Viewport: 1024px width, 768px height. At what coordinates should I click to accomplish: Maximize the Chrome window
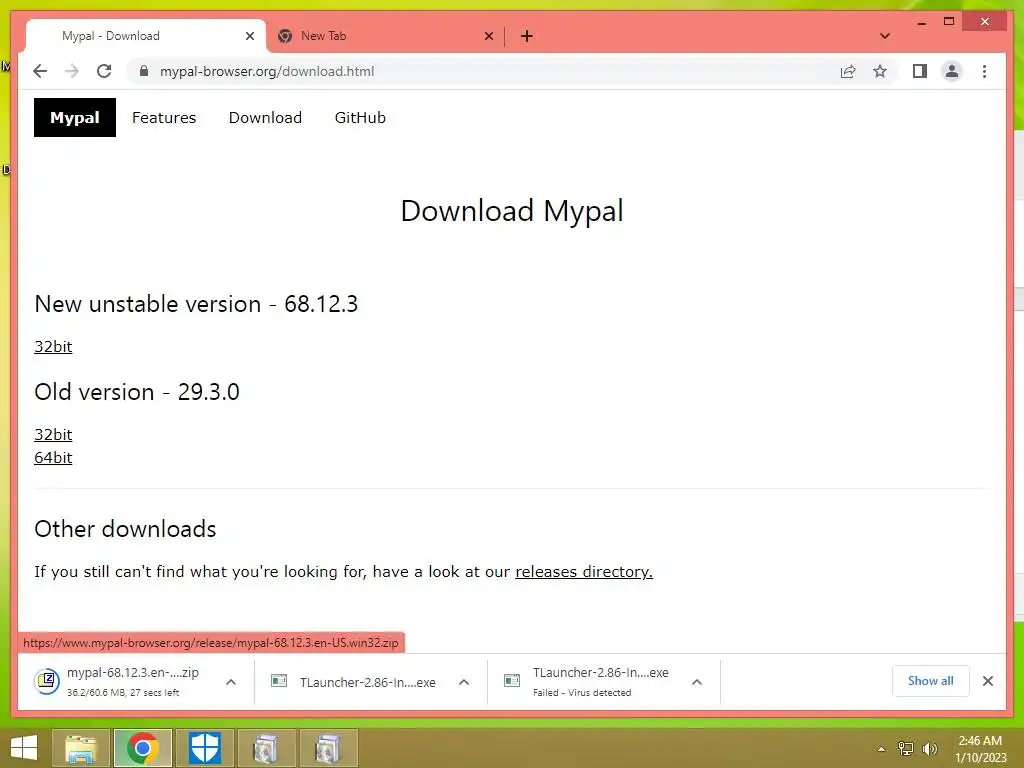coord(949,22)
